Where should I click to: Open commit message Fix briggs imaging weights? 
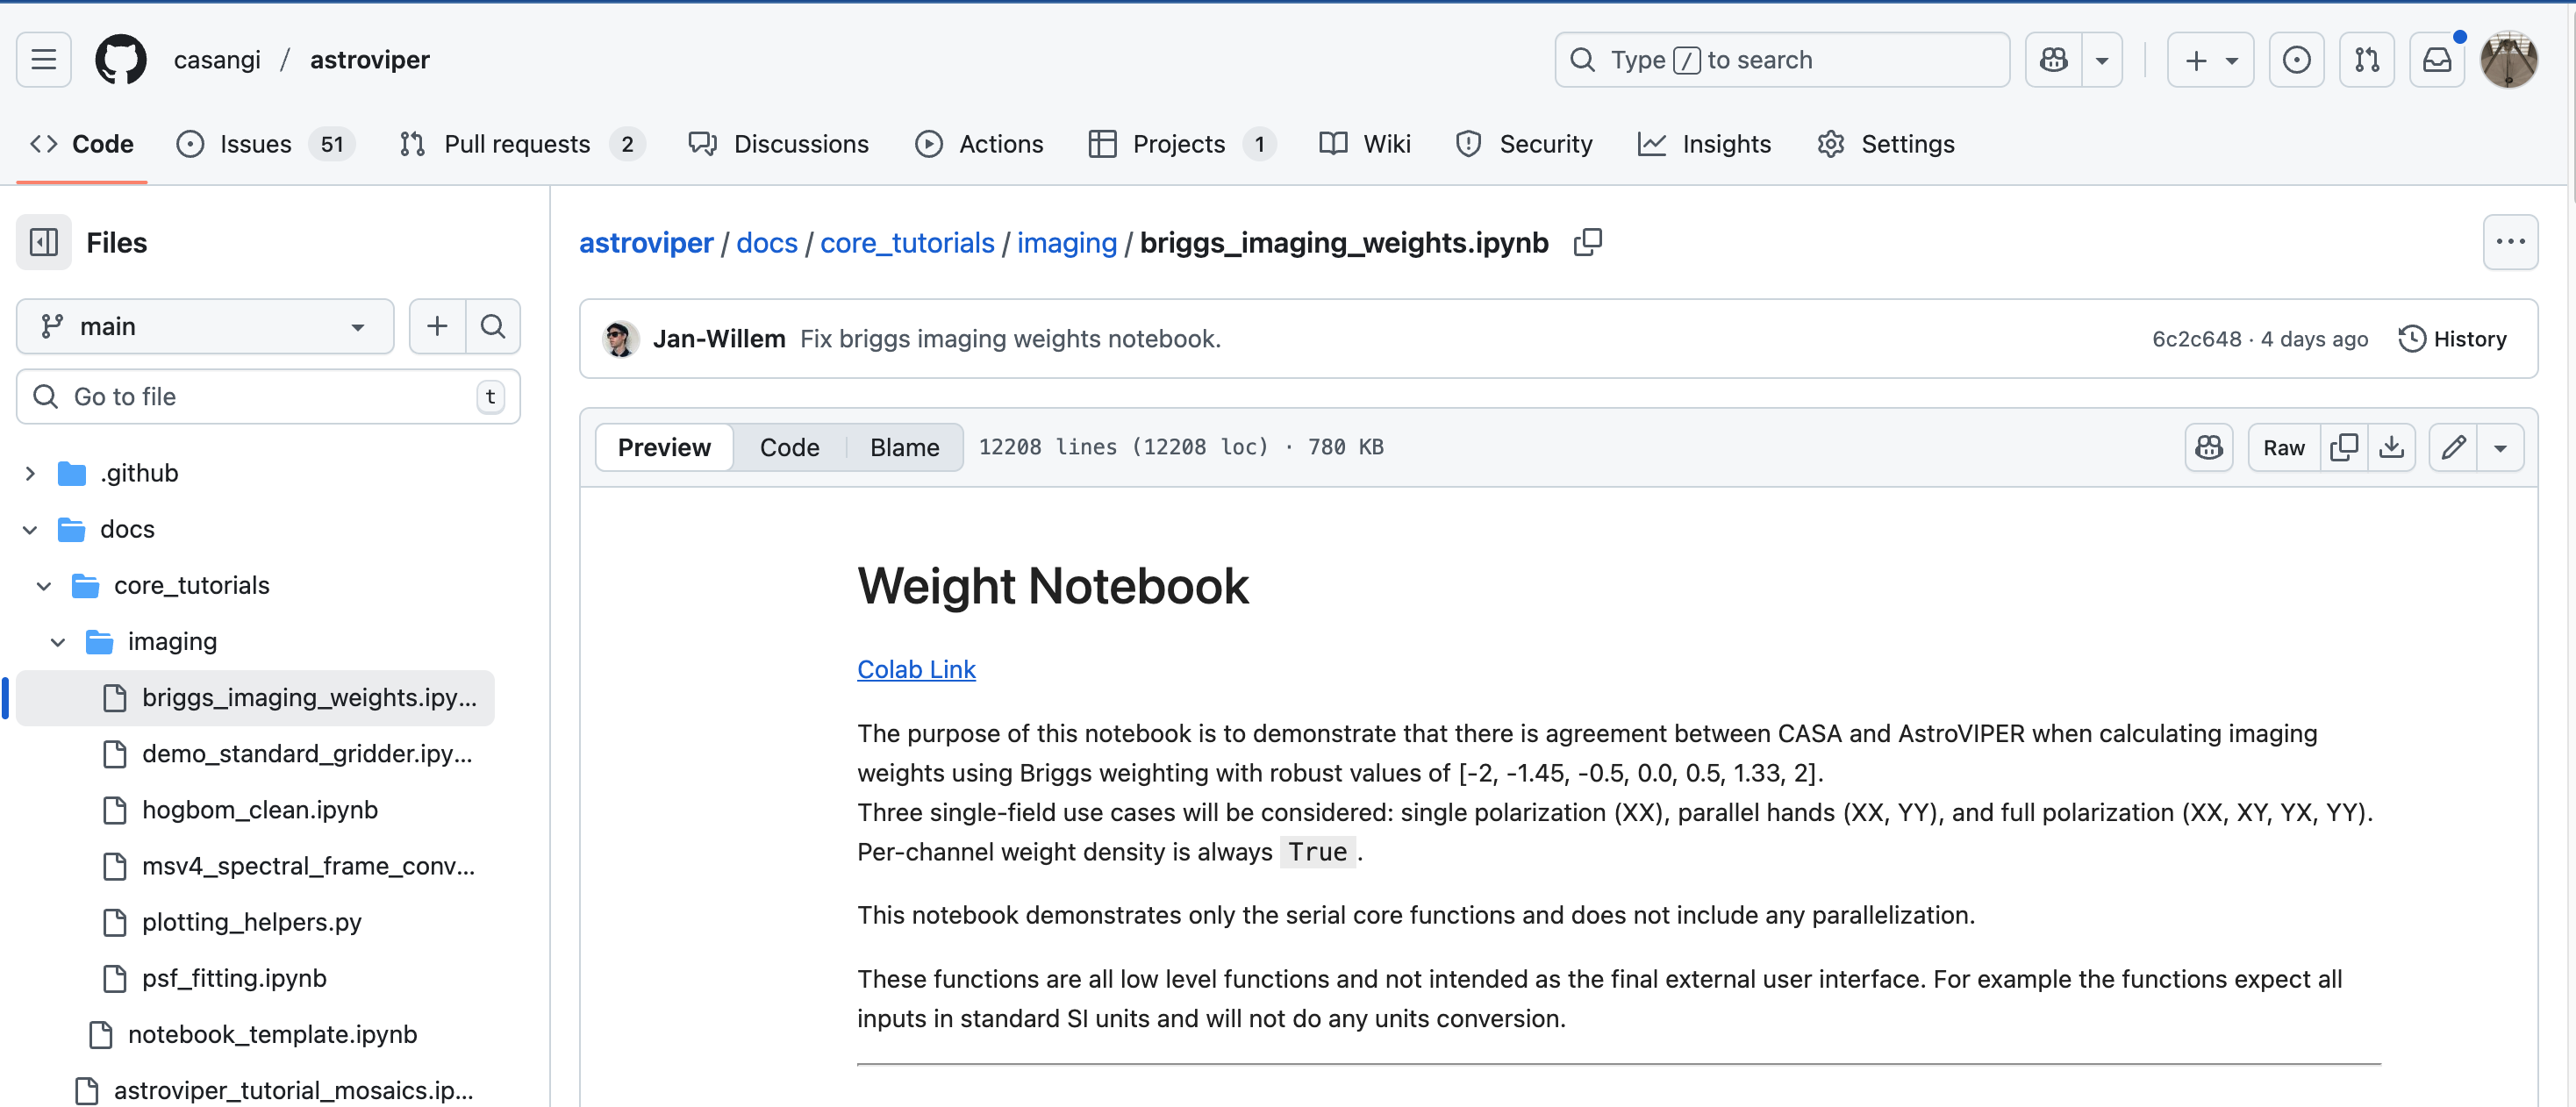coord(1010,339)
